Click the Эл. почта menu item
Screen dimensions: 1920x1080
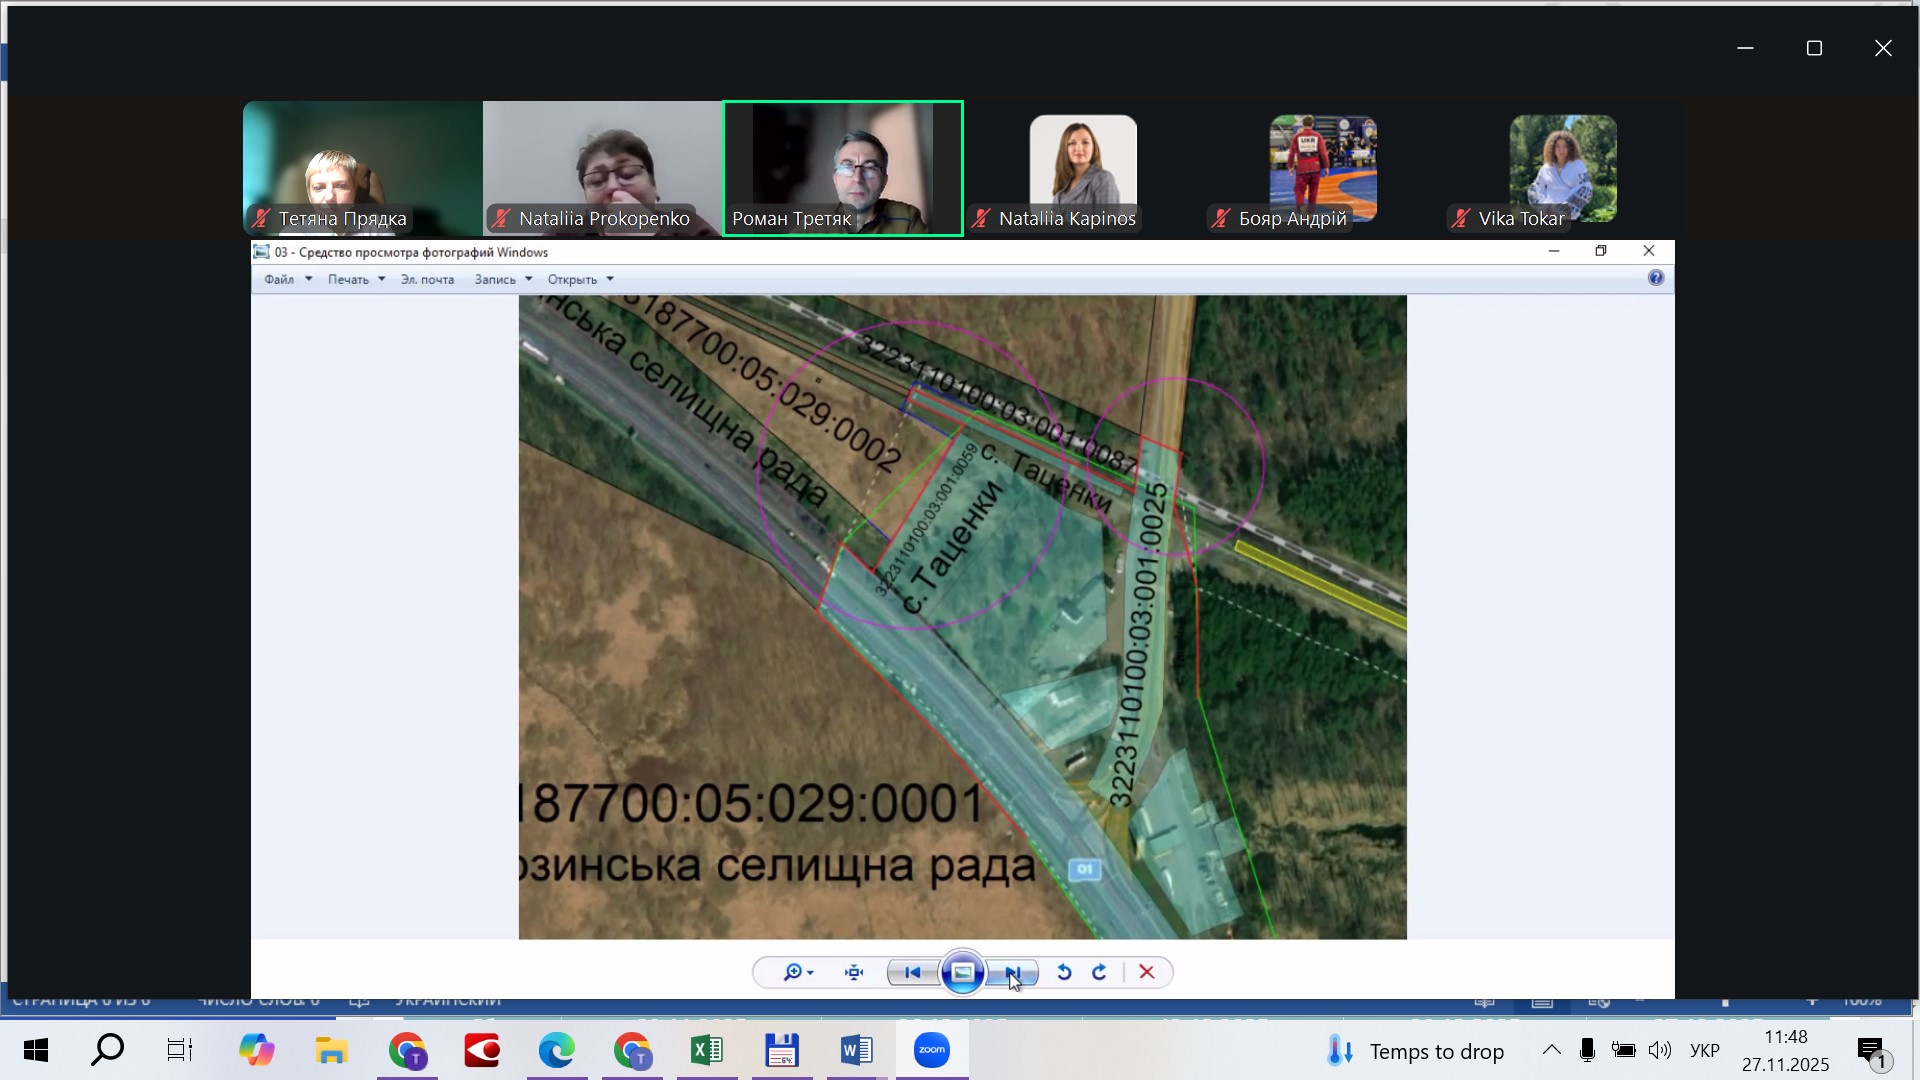(x=427, y=279)
